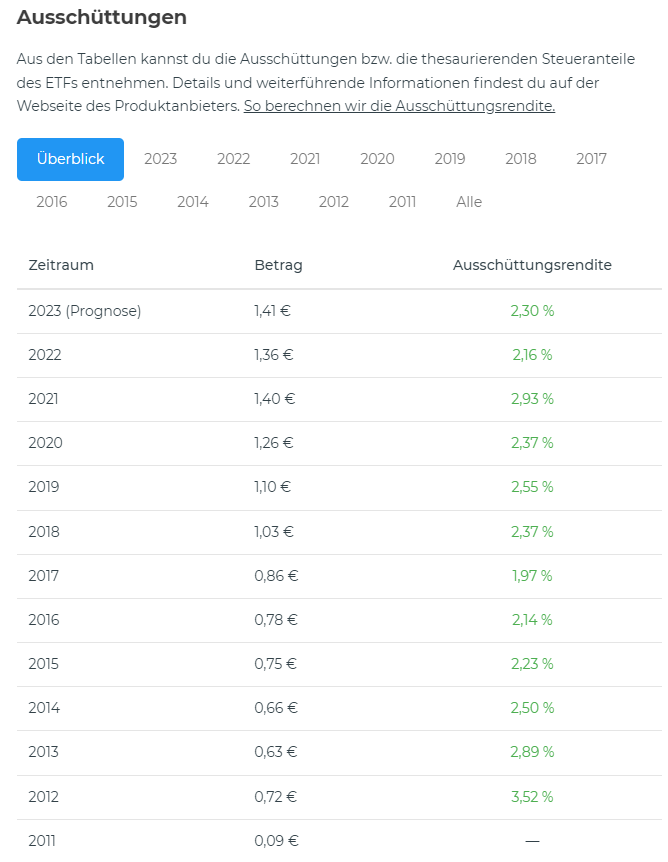
Task: Click the '2023 (Prognose)' table row label
Action: click(x=85, y=311)
